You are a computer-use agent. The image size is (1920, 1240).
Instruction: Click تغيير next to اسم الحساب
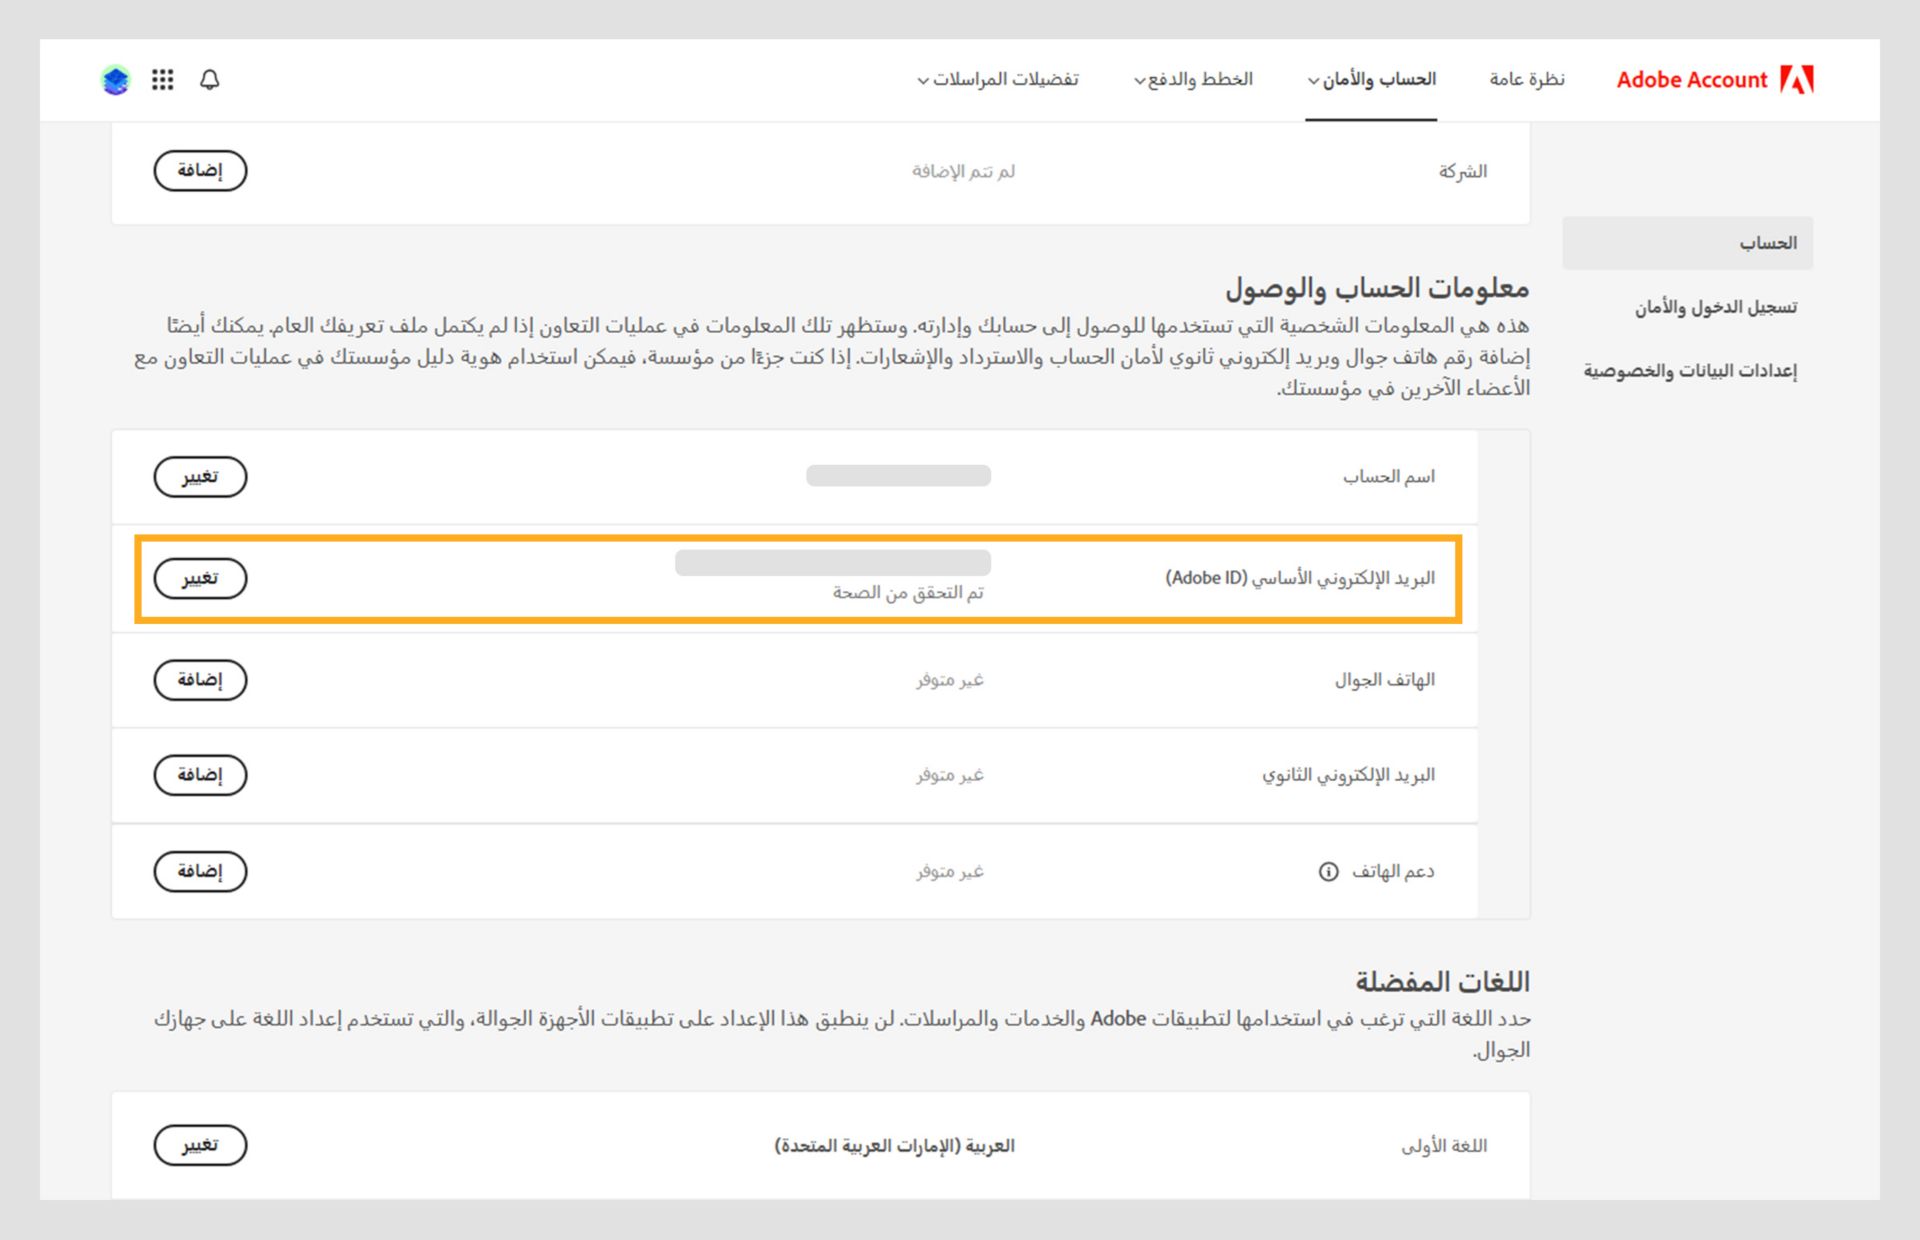tap(200, 477)
